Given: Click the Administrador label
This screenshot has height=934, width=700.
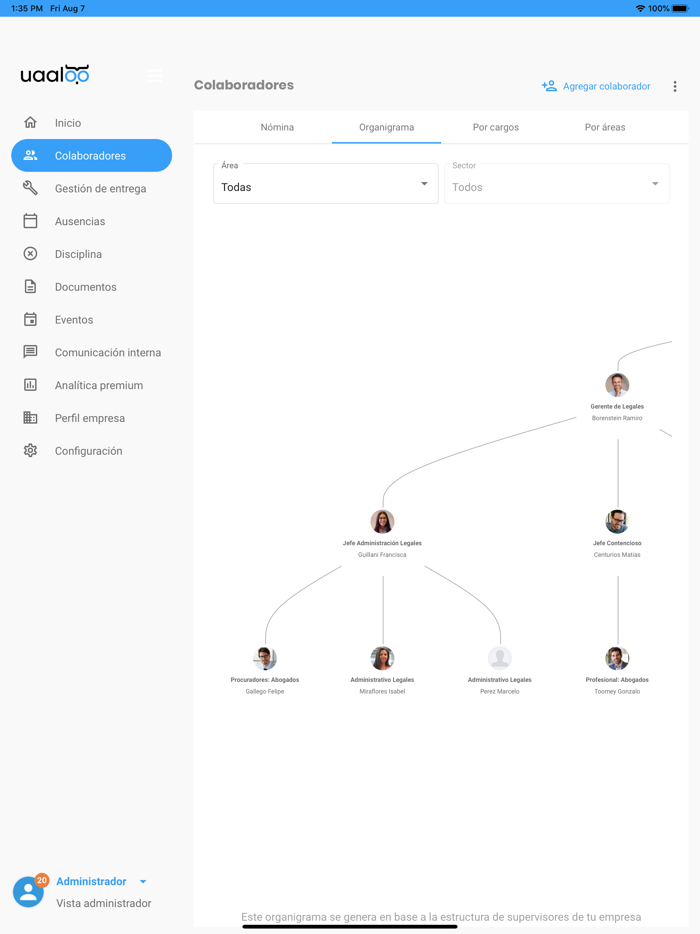Looking at the screenshot, I should click(91, 881).
